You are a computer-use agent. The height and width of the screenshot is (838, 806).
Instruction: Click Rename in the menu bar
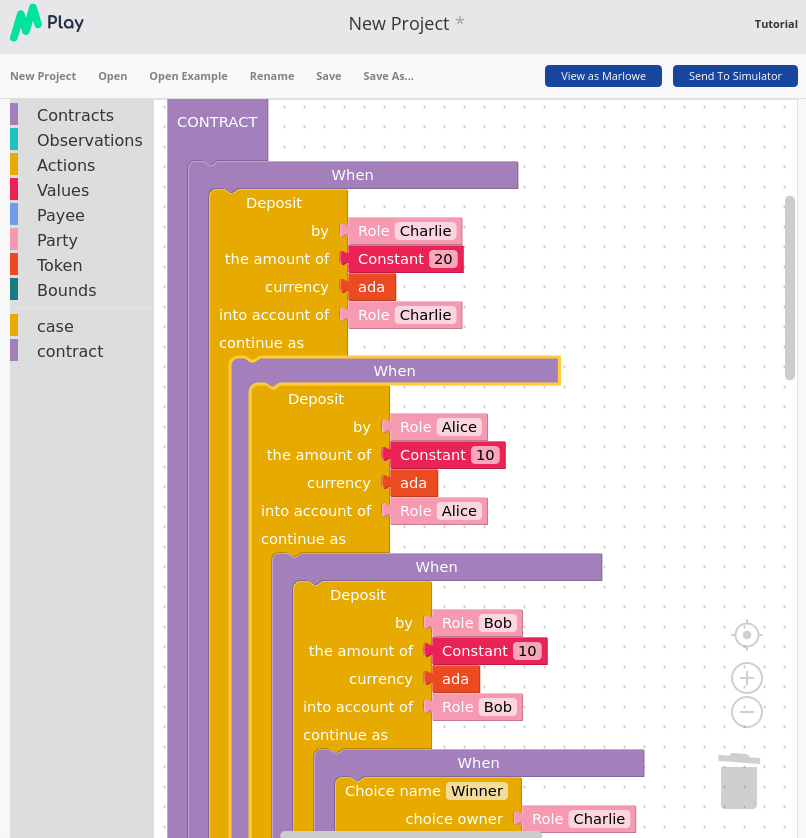coord(272,76)
